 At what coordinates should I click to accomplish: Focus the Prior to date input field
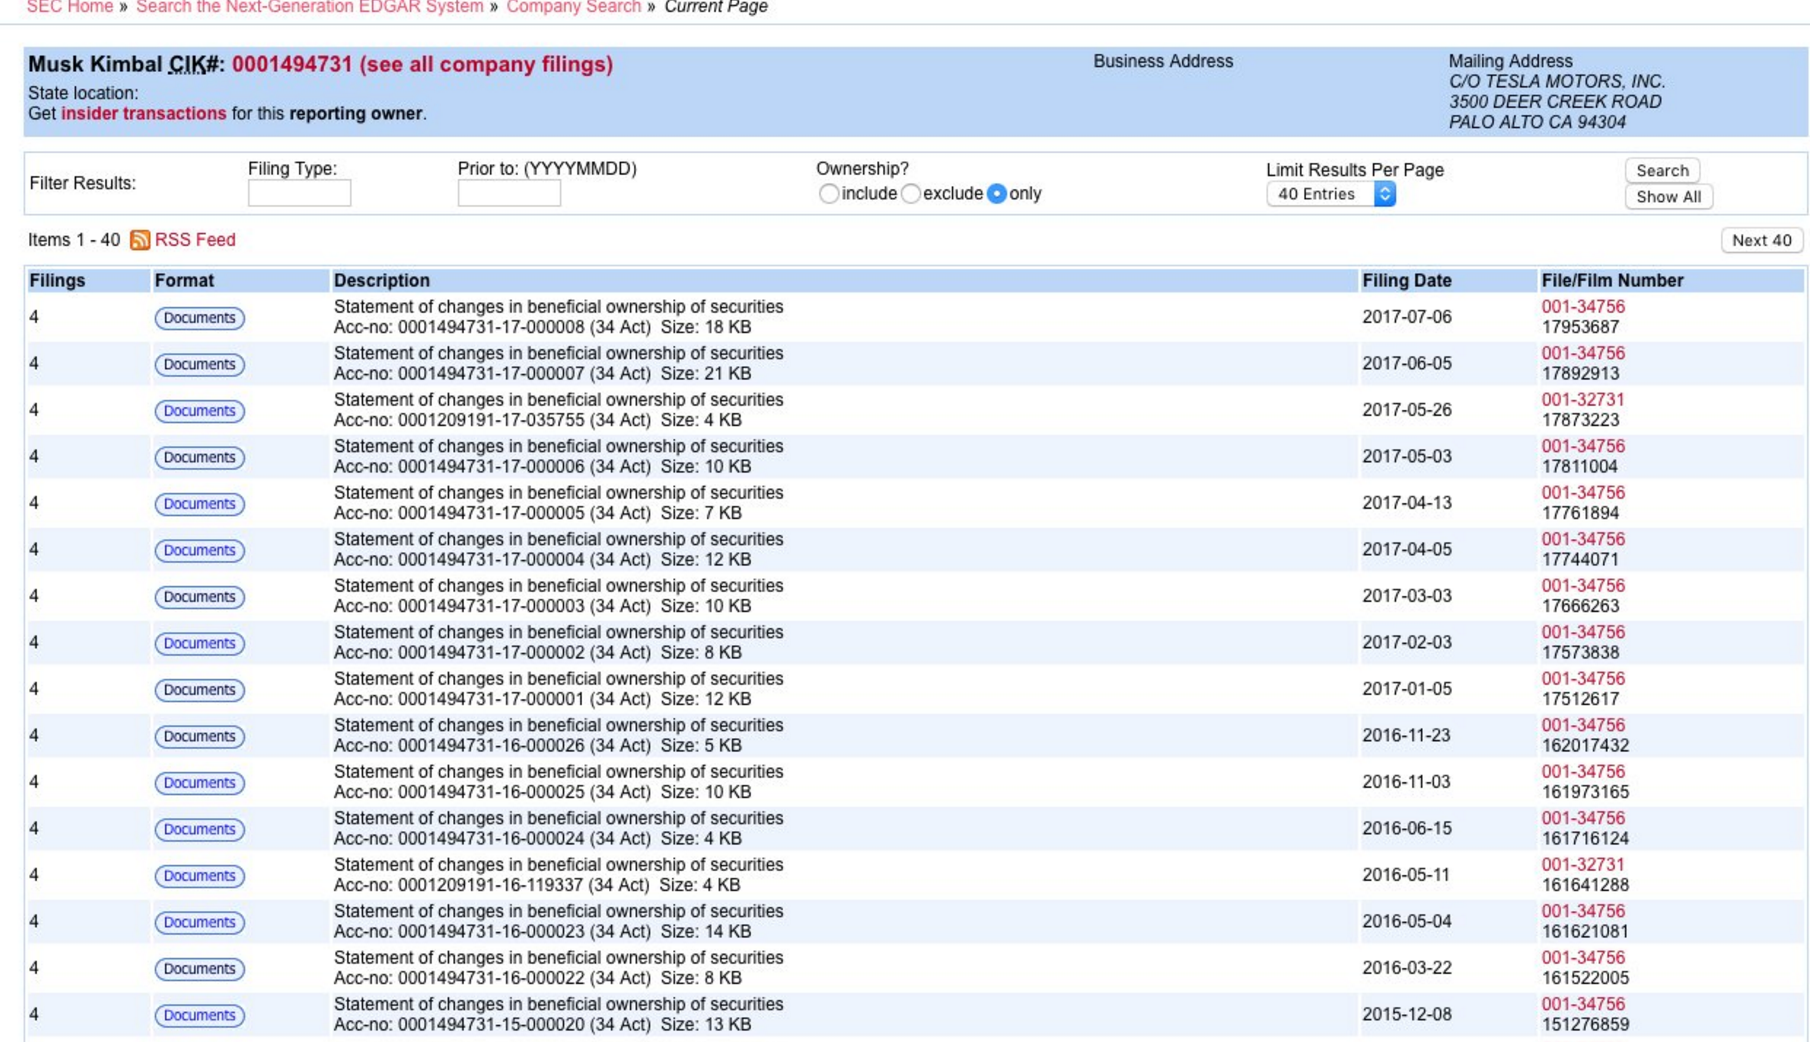[509, 194]
